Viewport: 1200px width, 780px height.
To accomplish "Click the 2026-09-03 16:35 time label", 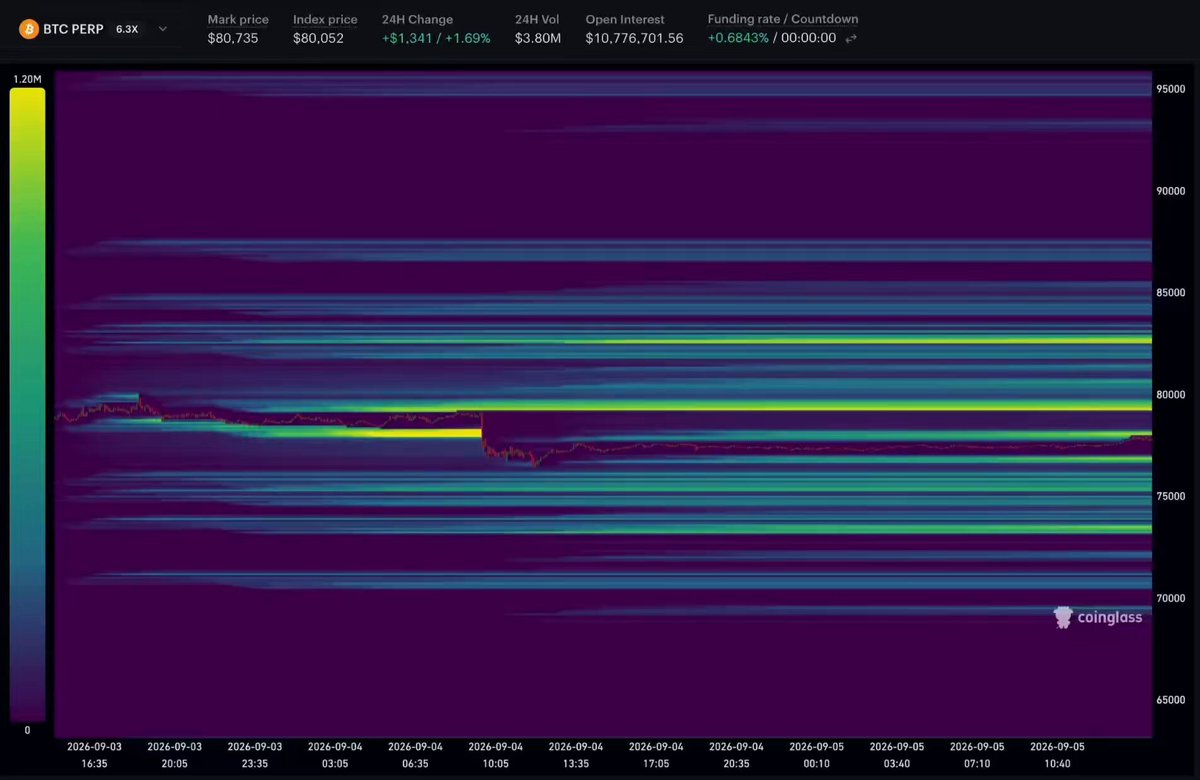I will click(x=94, y=755).
